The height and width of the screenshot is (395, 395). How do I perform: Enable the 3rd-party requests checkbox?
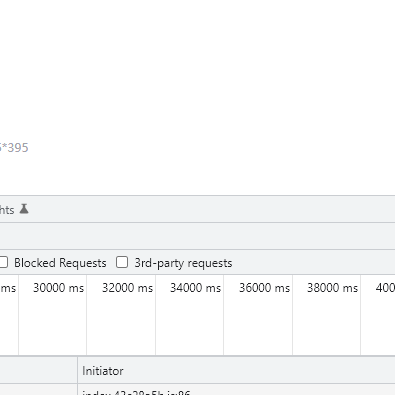tap(122, 262)
